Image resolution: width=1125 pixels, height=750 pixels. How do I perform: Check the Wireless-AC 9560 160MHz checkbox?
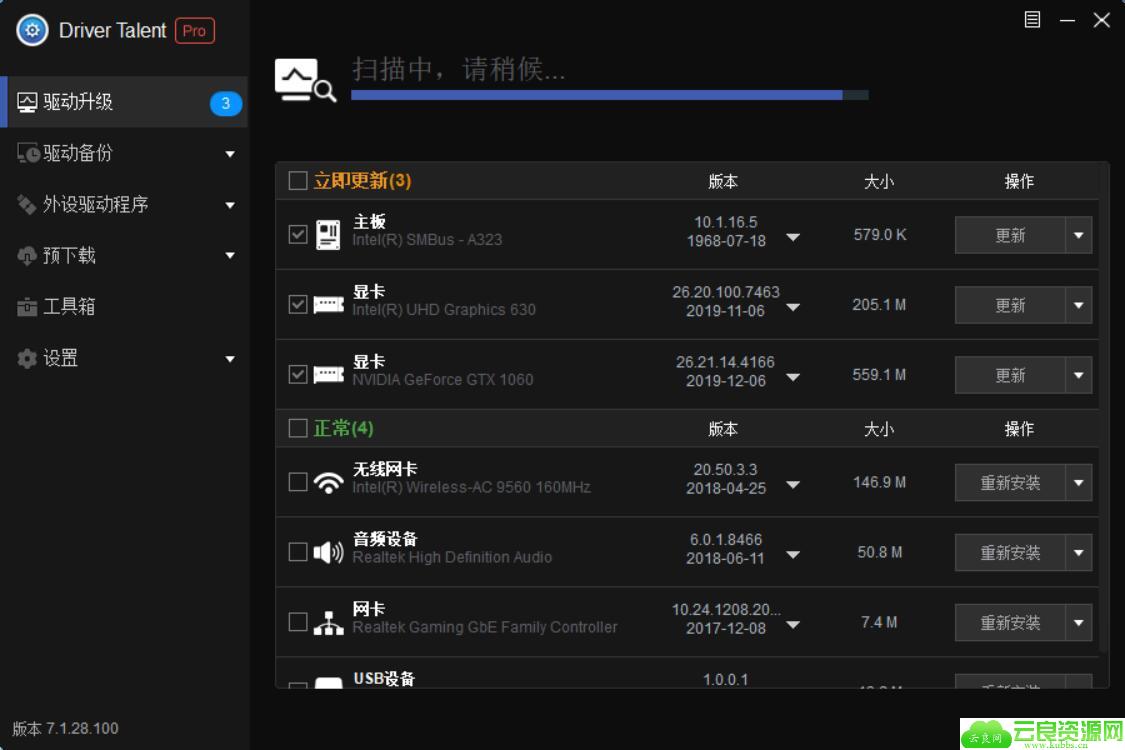pos(298,482)
